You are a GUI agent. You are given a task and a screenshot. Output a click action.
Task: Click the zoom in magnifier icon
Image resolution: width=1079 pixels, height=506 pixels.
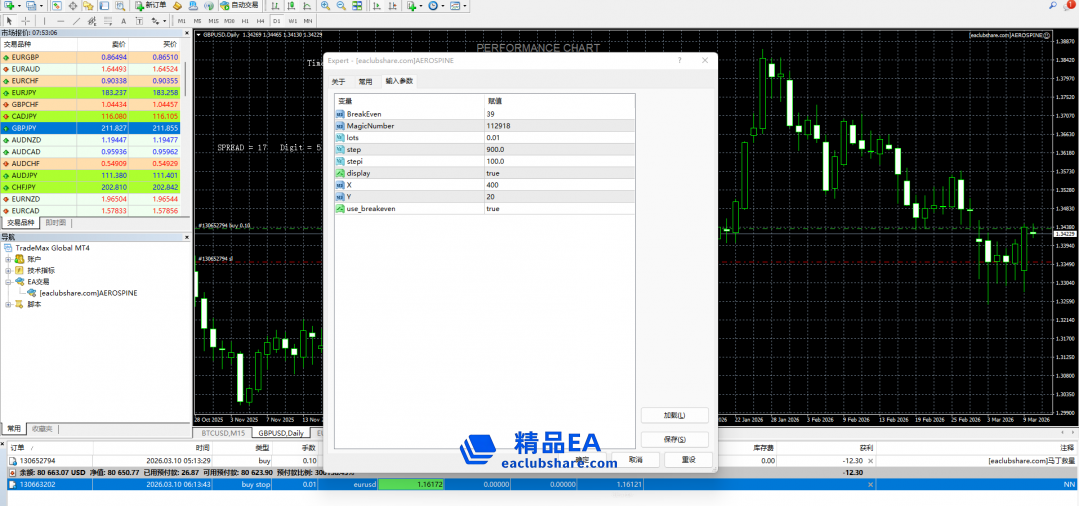tap(325, 5)
